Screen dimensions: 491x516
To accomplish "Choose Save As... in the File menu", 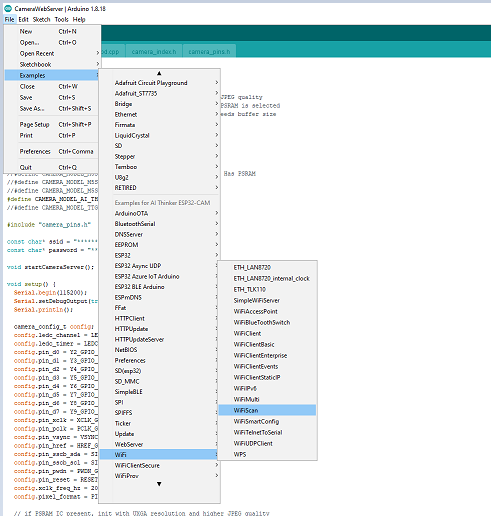I will pos(52,108).
